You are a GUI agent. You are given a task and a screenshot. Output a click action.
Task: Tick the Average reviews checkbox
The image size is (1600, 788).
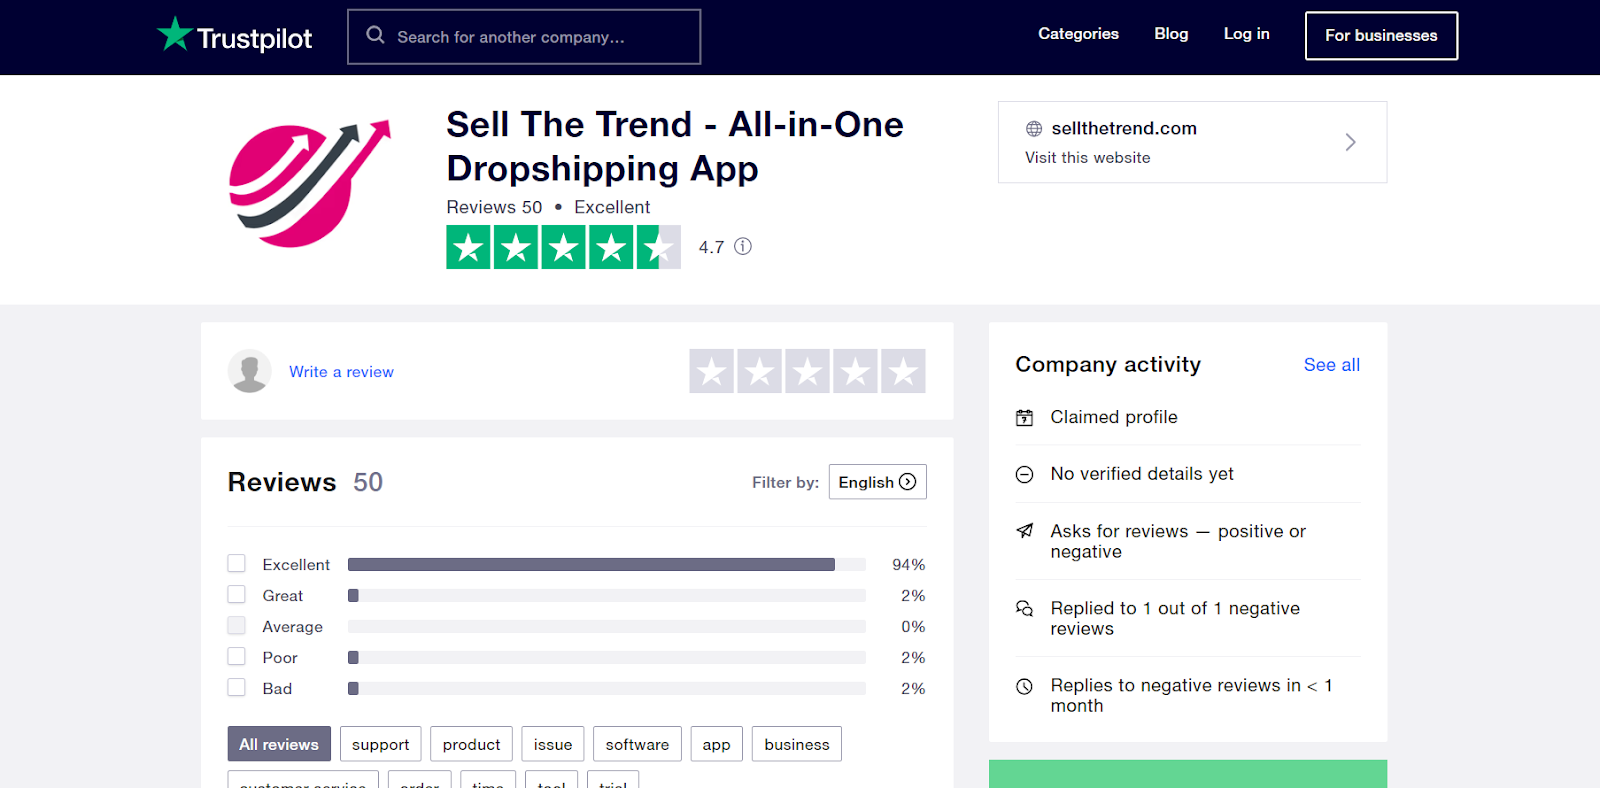pos(237,626)
